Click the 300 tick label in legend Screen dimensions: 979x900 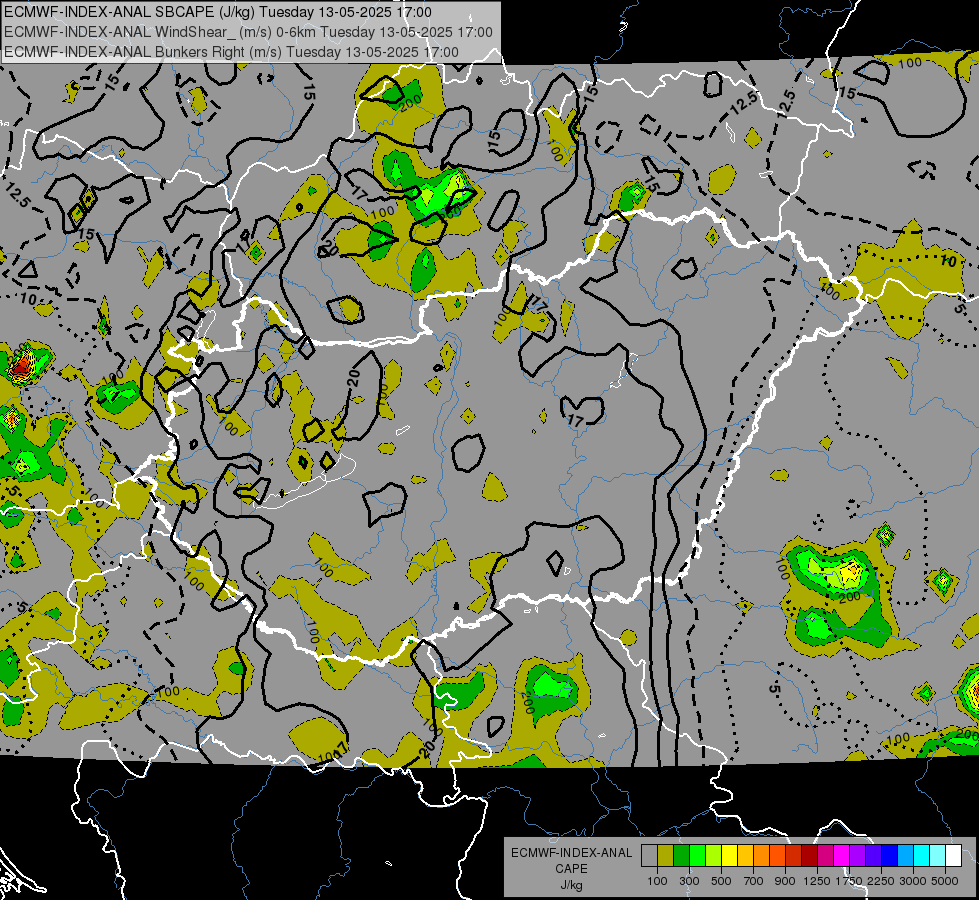689,881
